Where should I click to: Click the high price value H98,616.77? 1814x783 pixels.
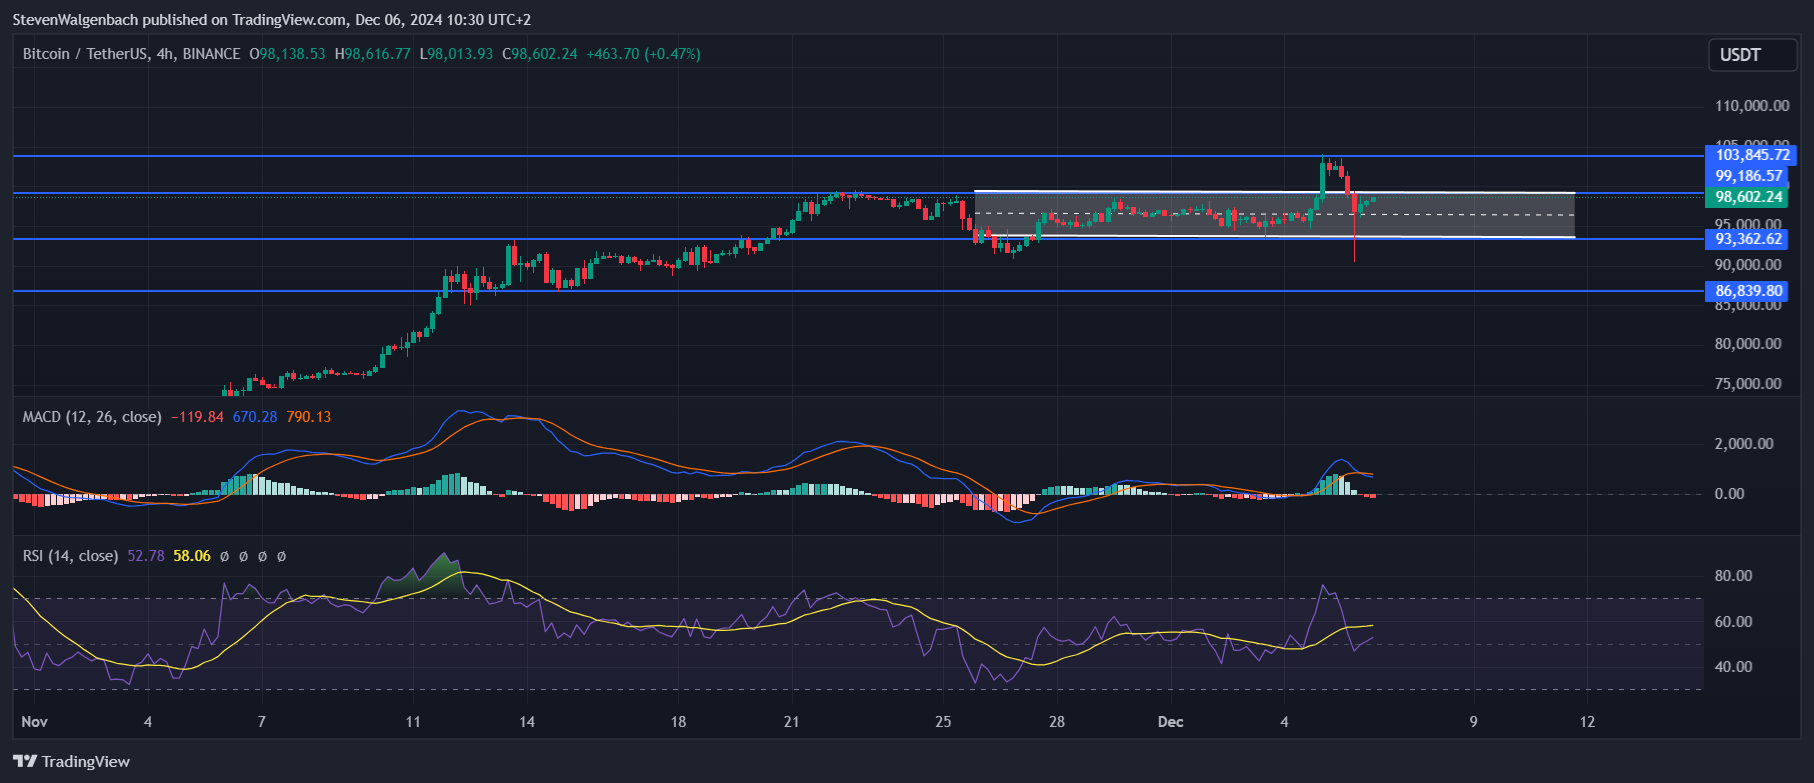(372, 54)
